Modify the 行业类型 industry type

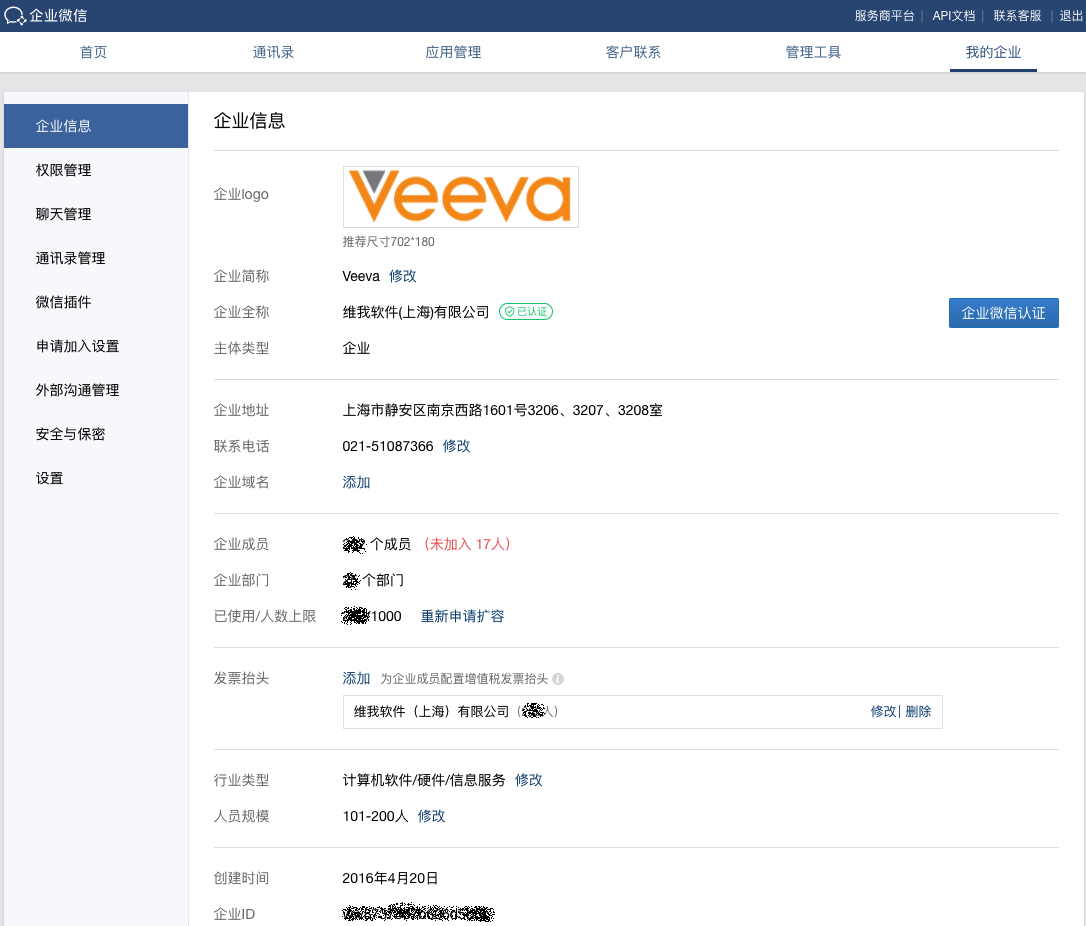[529, 780]
